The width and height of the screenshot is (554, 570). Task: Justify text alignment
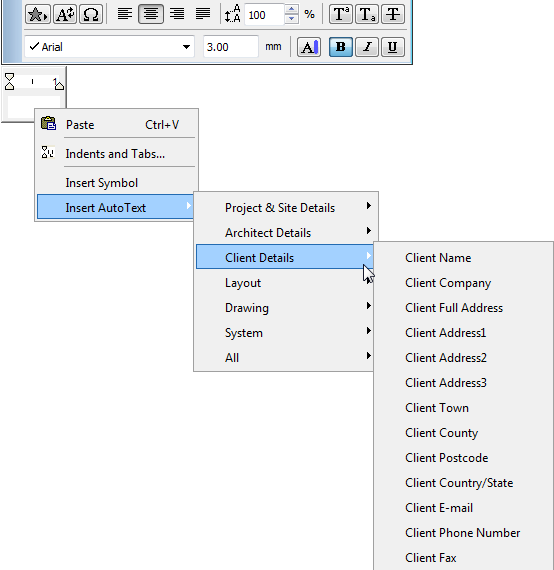pyautogui.click(x=203, y=14)
